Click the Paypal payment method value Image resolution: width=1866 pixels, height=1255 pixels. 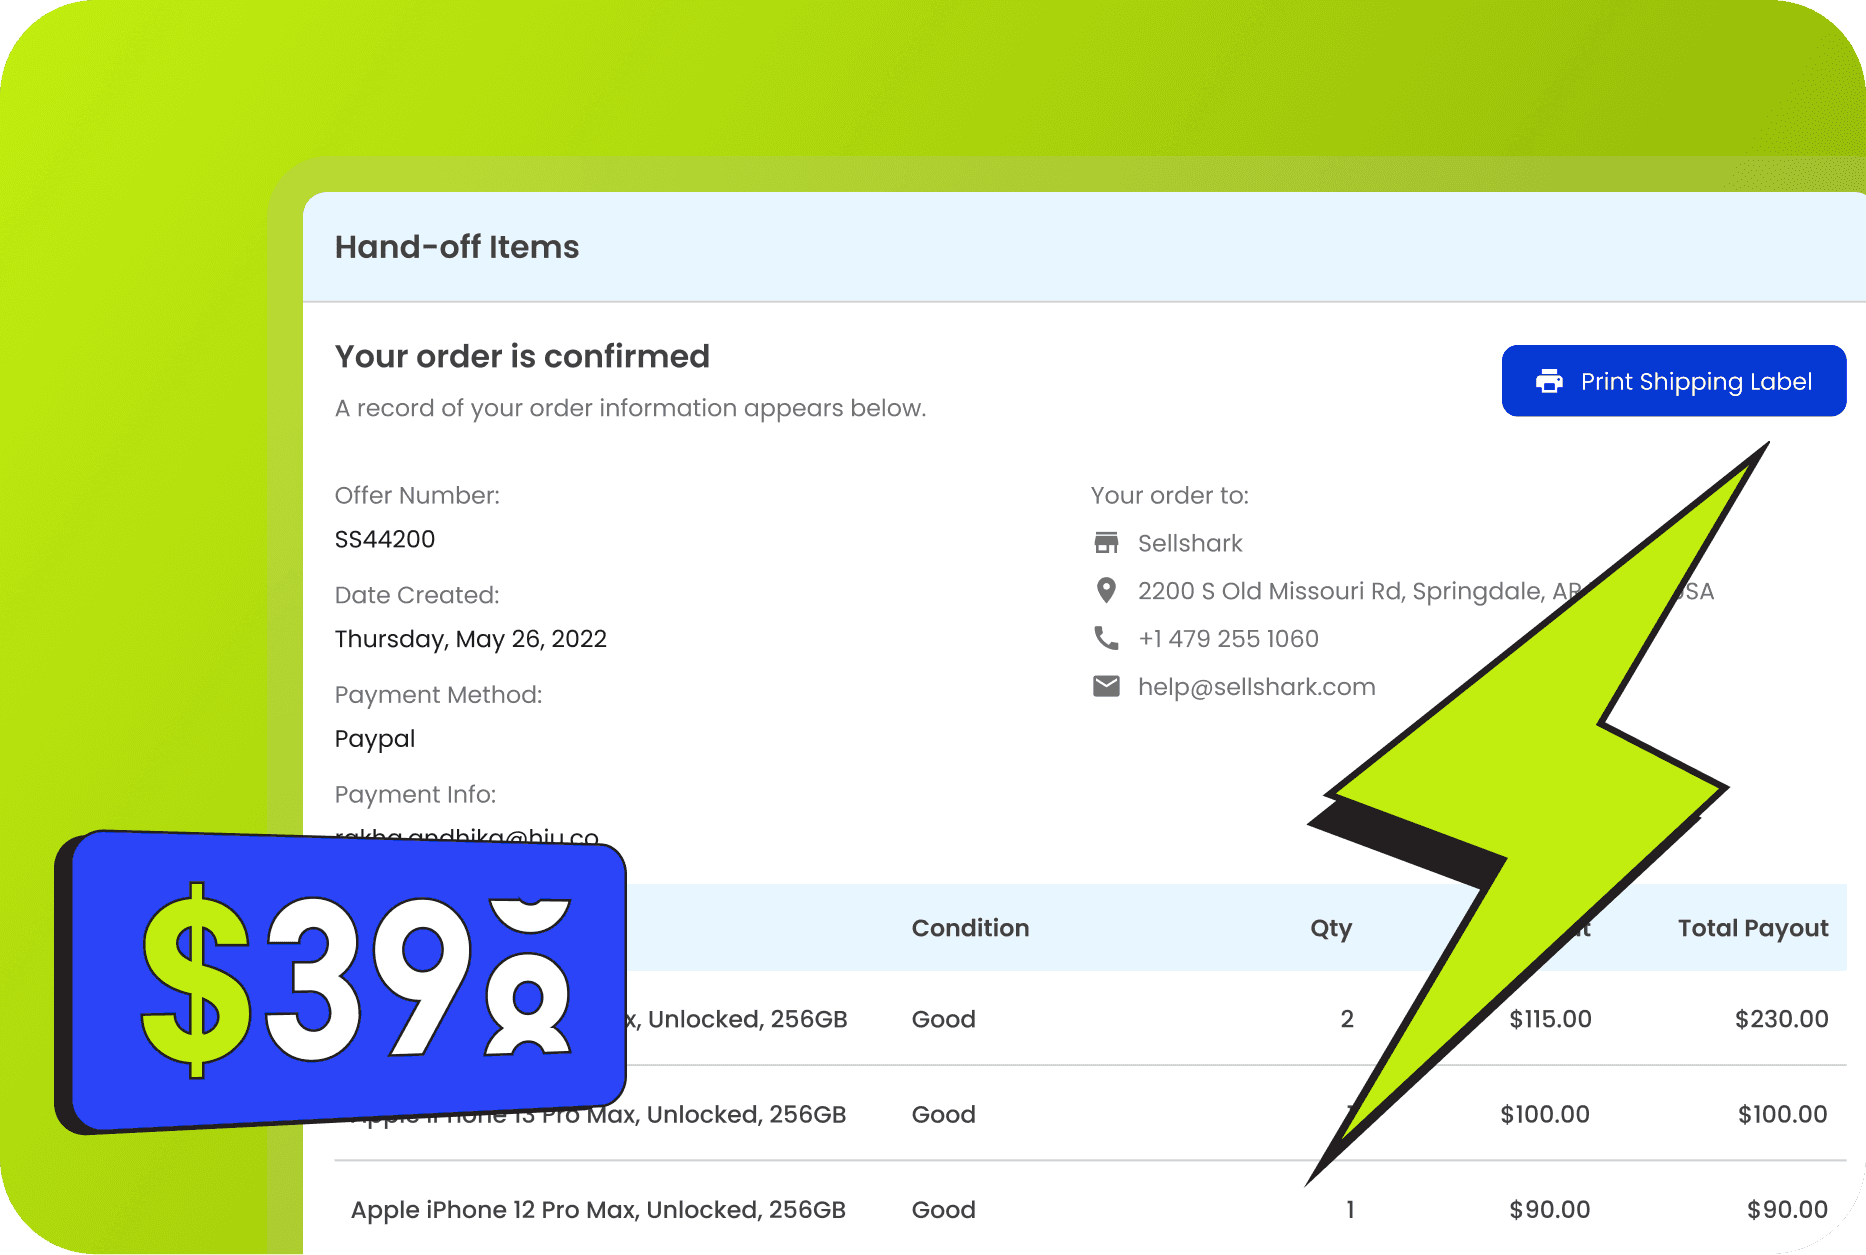(x=375, y=740)
